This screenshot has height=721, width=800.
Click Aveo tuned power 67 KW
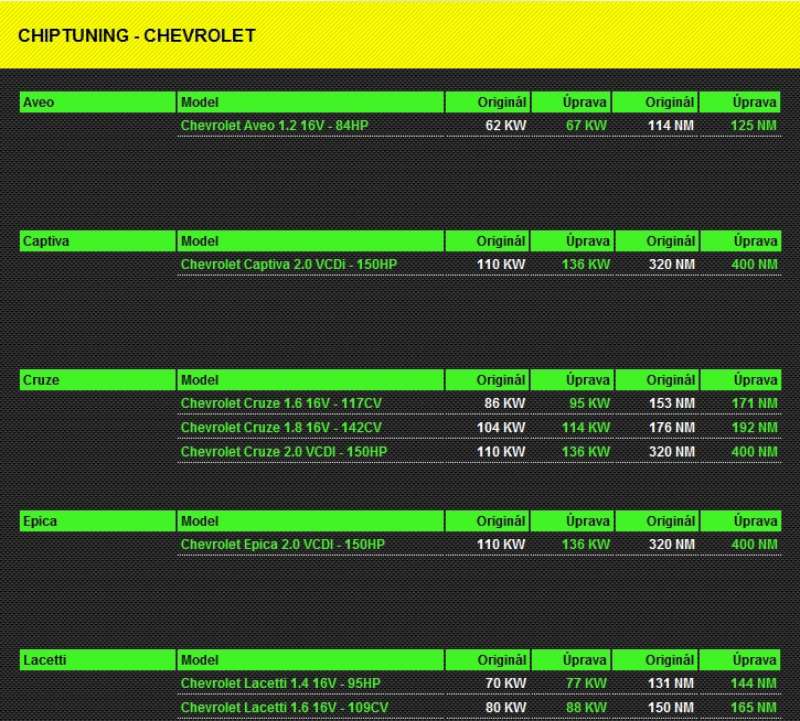coord(586,126)
